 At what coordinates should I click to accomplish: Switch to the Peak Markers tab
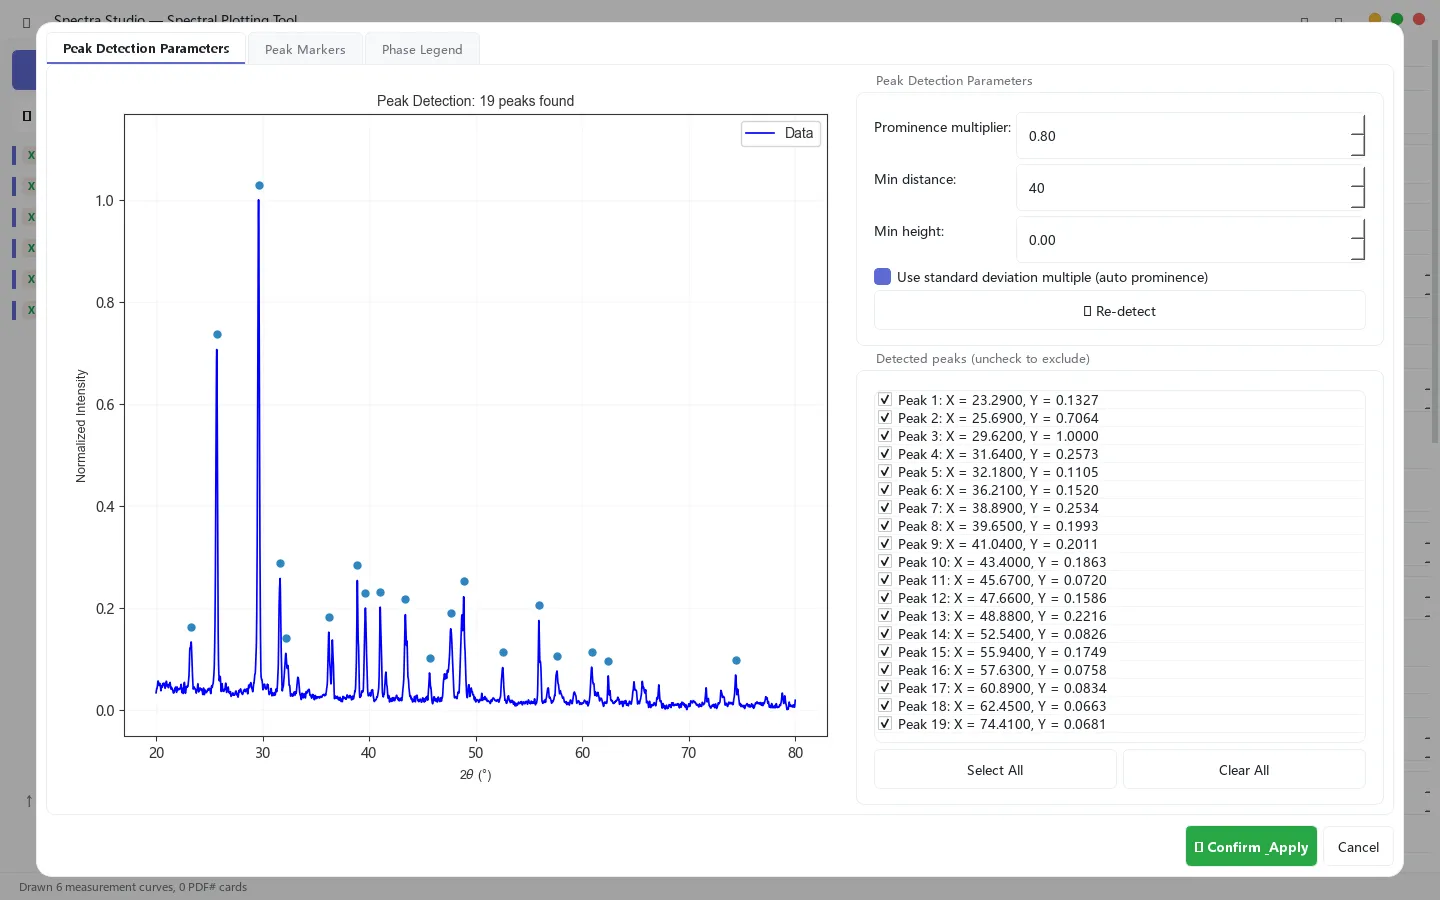click(305, 49)
